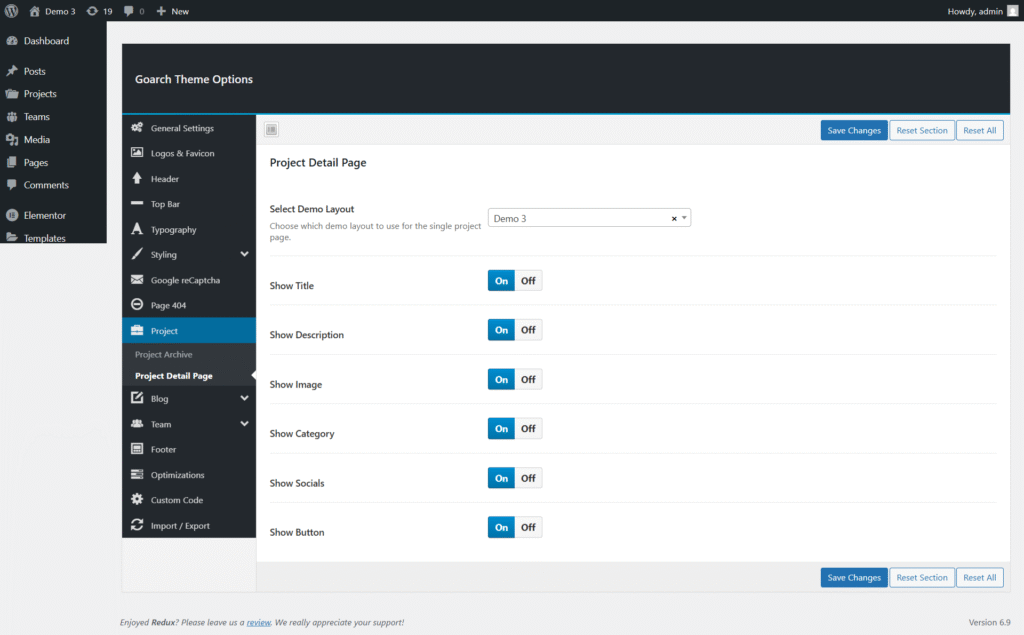
Task: Click the Version 6.9 footer text
Action: click(989, 623)
